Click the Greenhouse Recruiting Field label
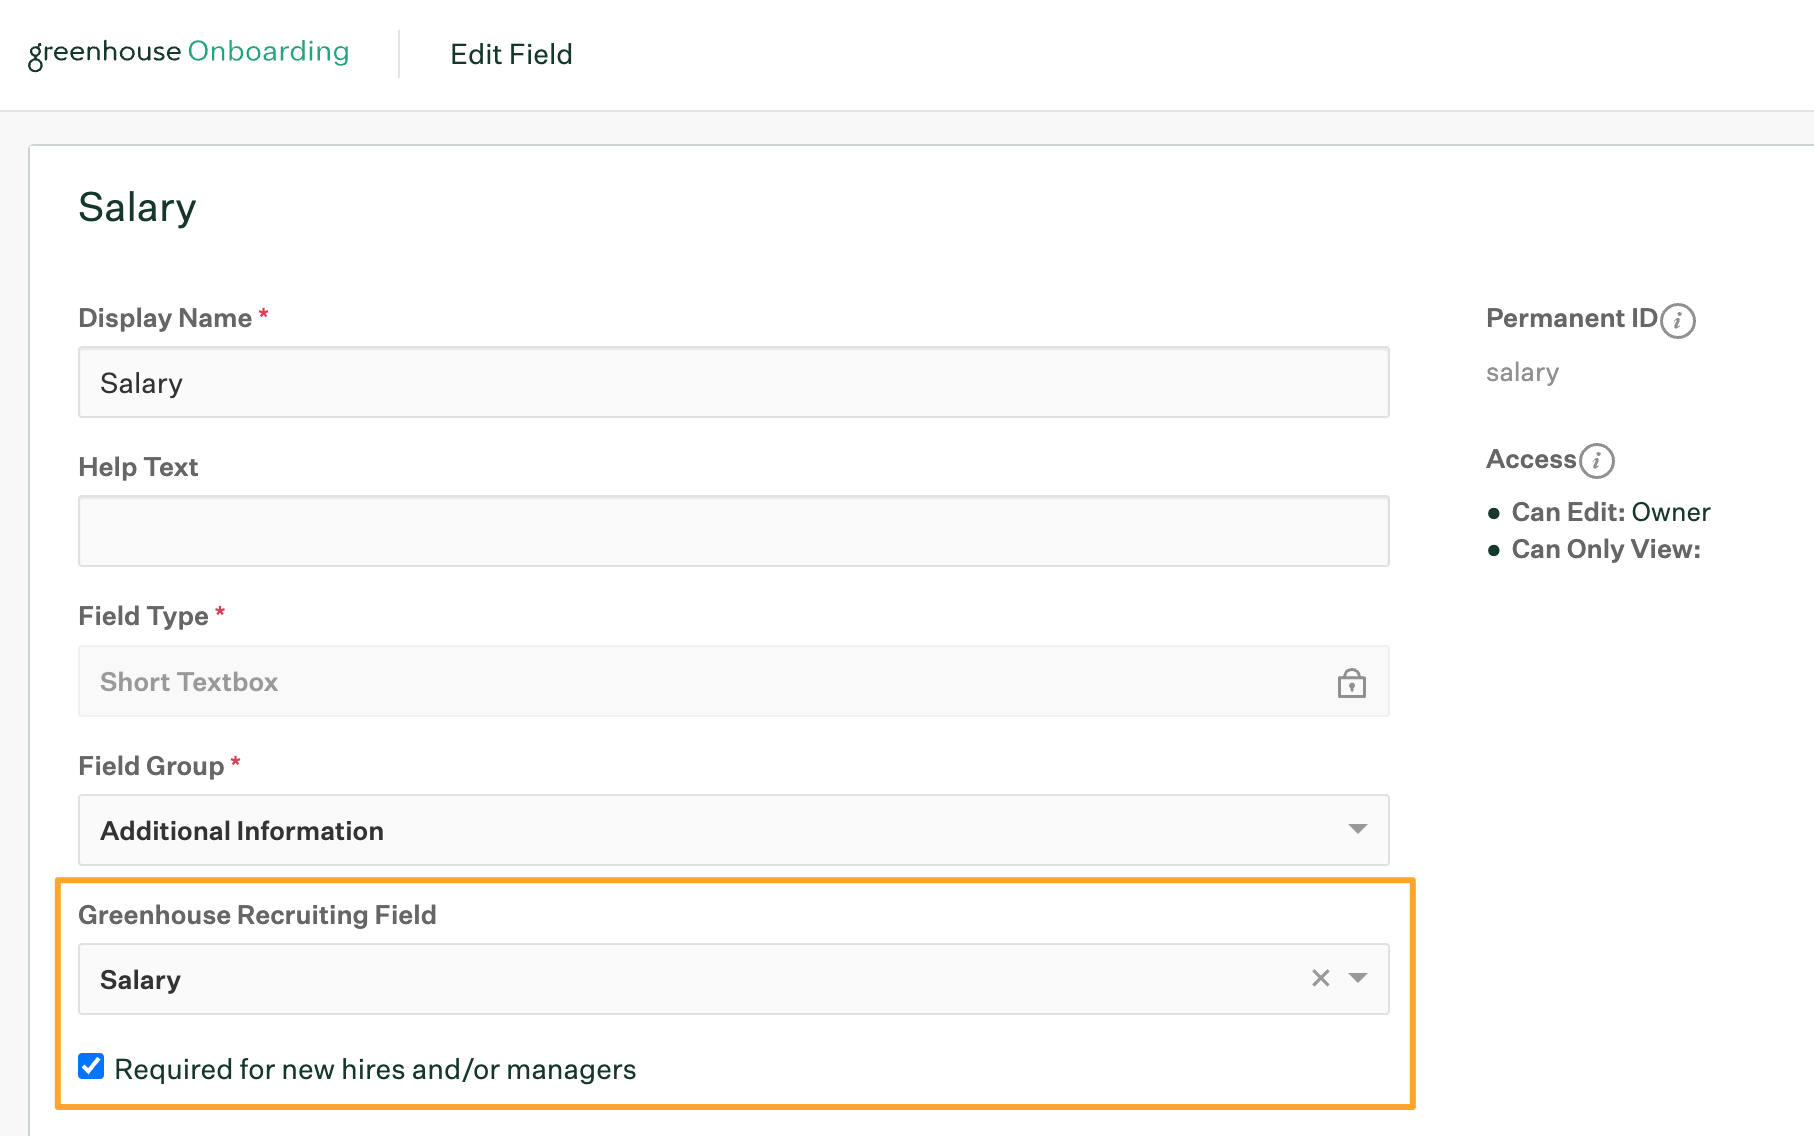 [x=257, y=915]
